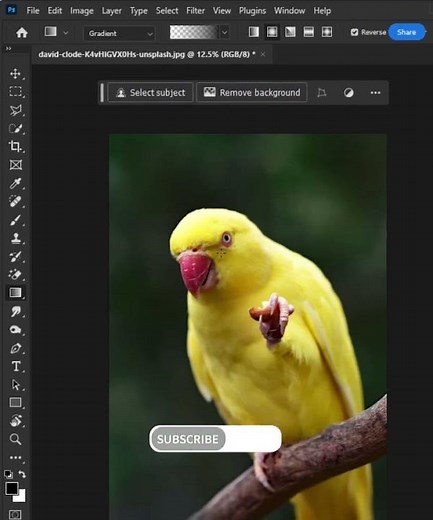The image size is (433, 520).
Task: Select the Rectangle shape tool
Action: point(15,402)
